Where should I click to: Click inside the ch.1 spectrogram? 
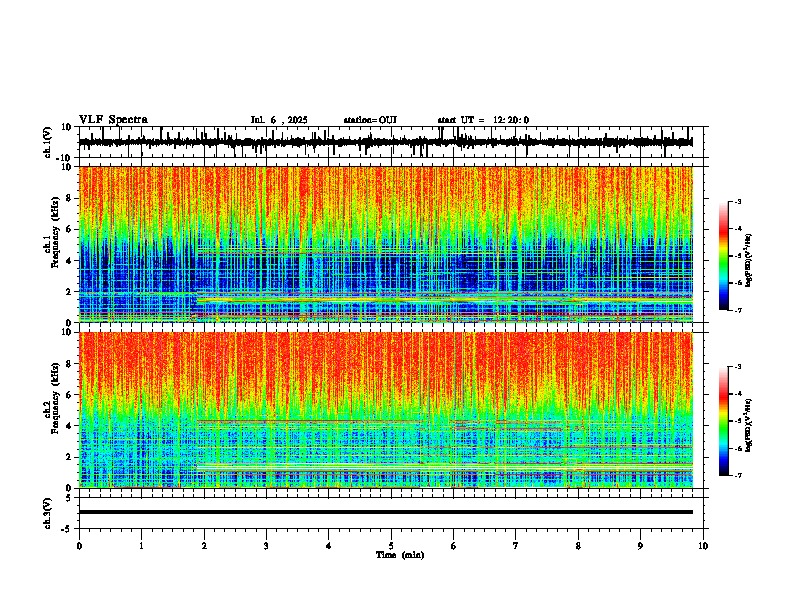tap(386, 244)
